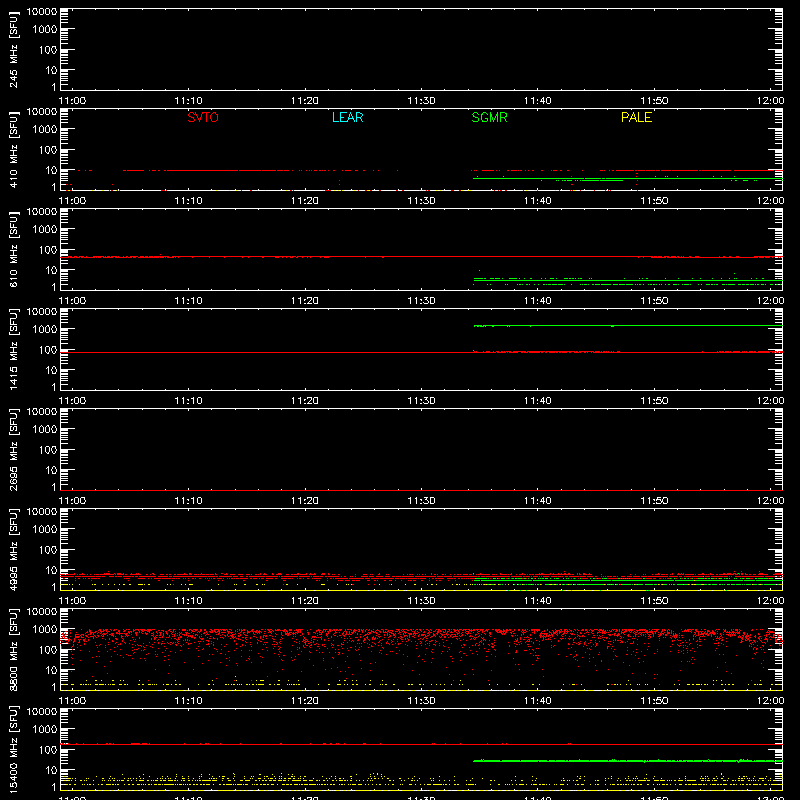Select the 8800 MHz [SFU] axis label
Screen dimensions: 800x800
click(x=13, y=649)
